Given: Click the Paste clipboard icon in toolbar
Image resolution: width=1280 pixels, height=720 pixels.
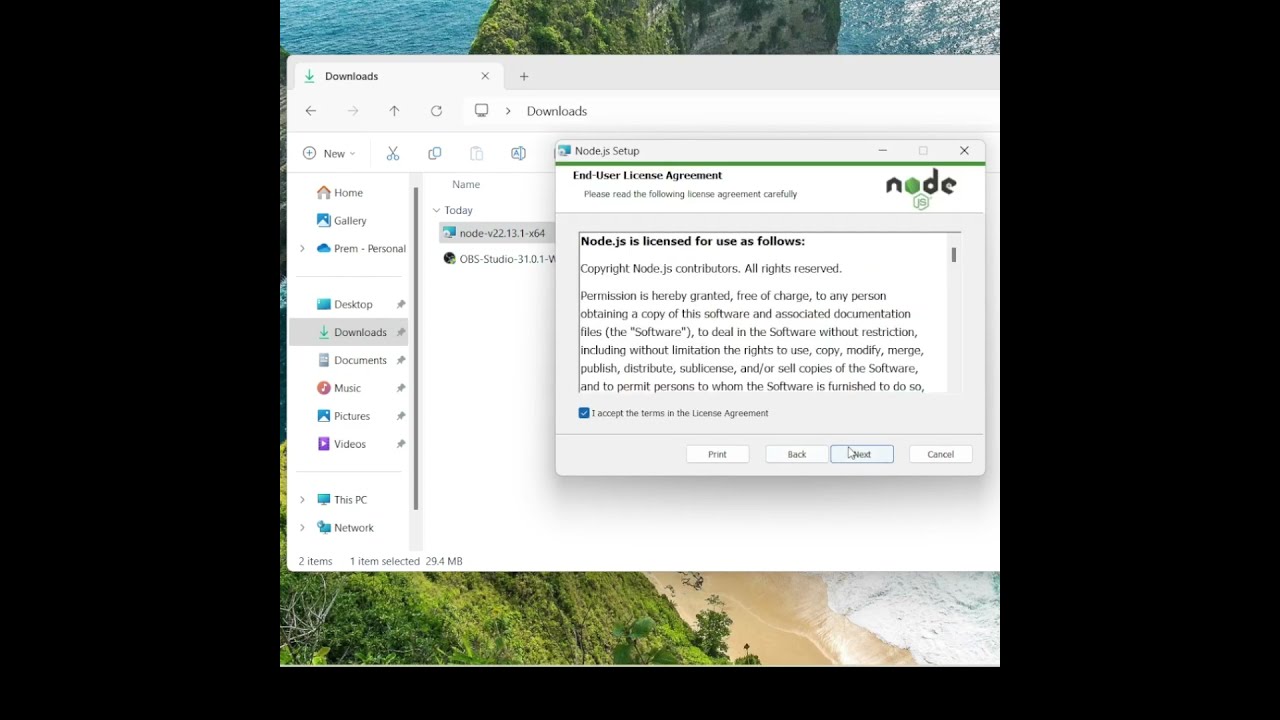Looking at the screenshot, I should click(x=476, y=153).
